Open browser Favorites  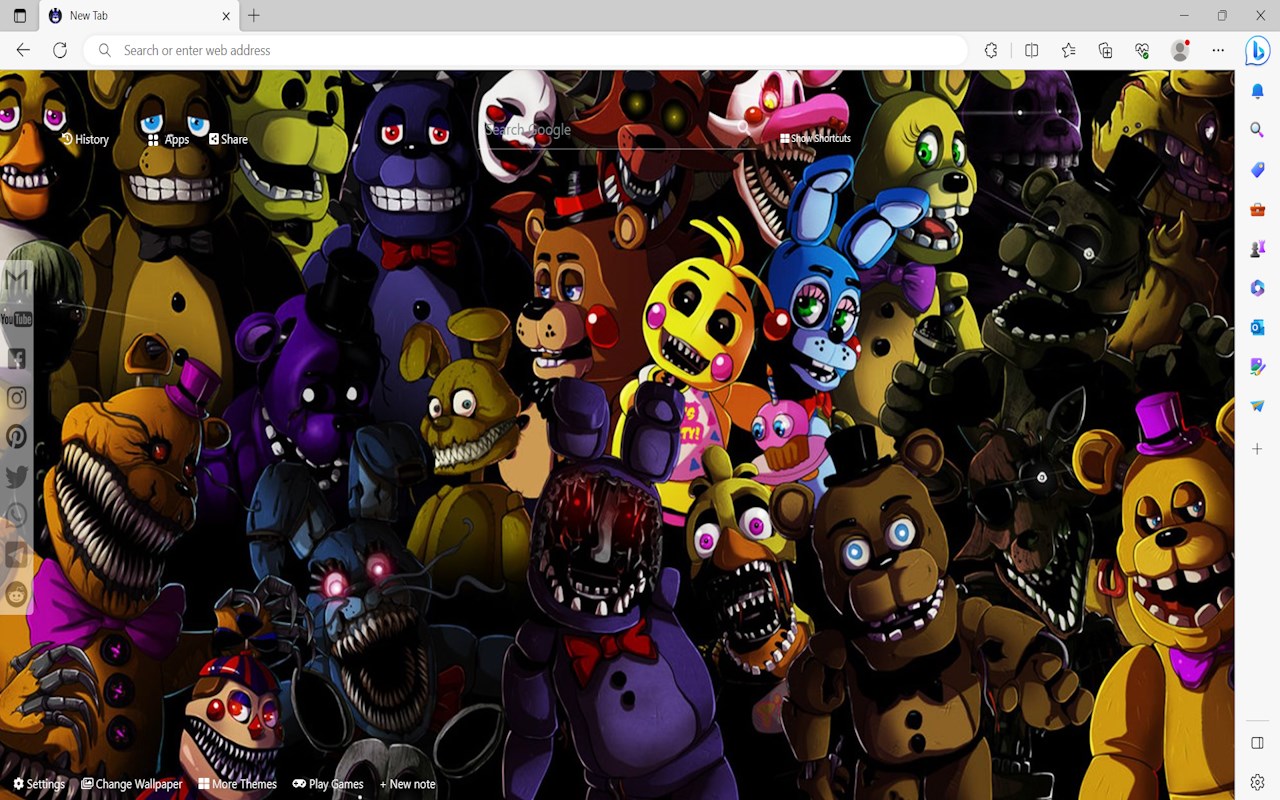click(1069, 50)
